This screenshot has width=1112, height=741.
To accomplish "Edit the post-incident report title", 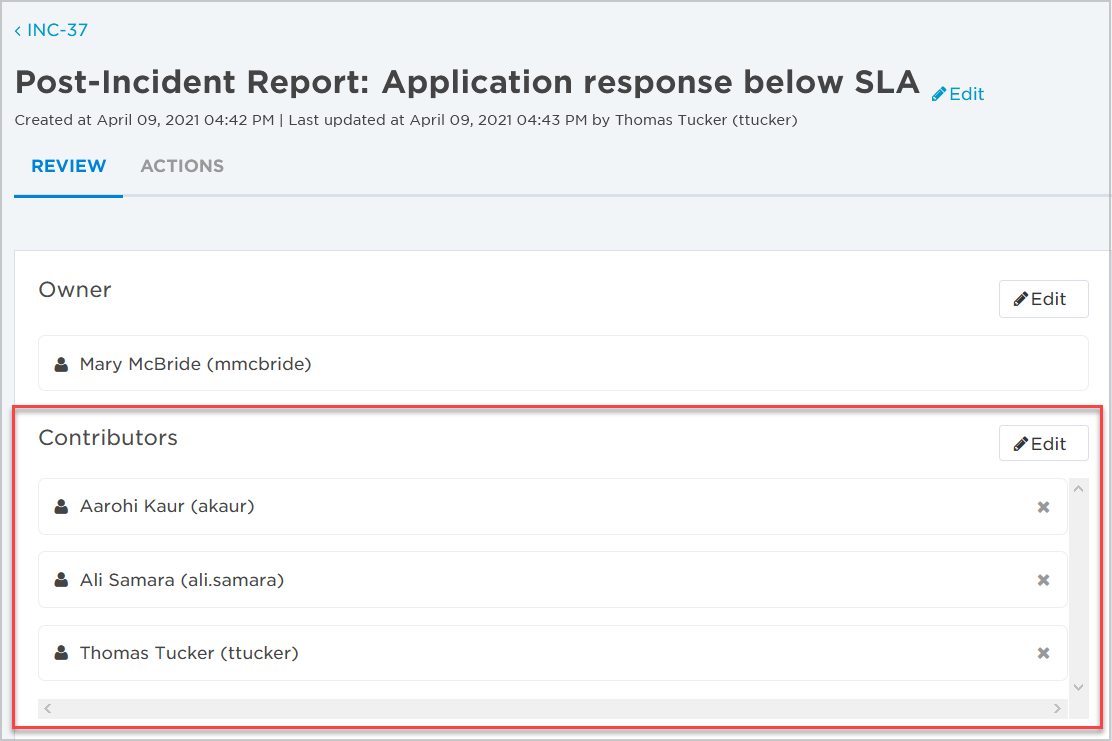I will 958,94.
